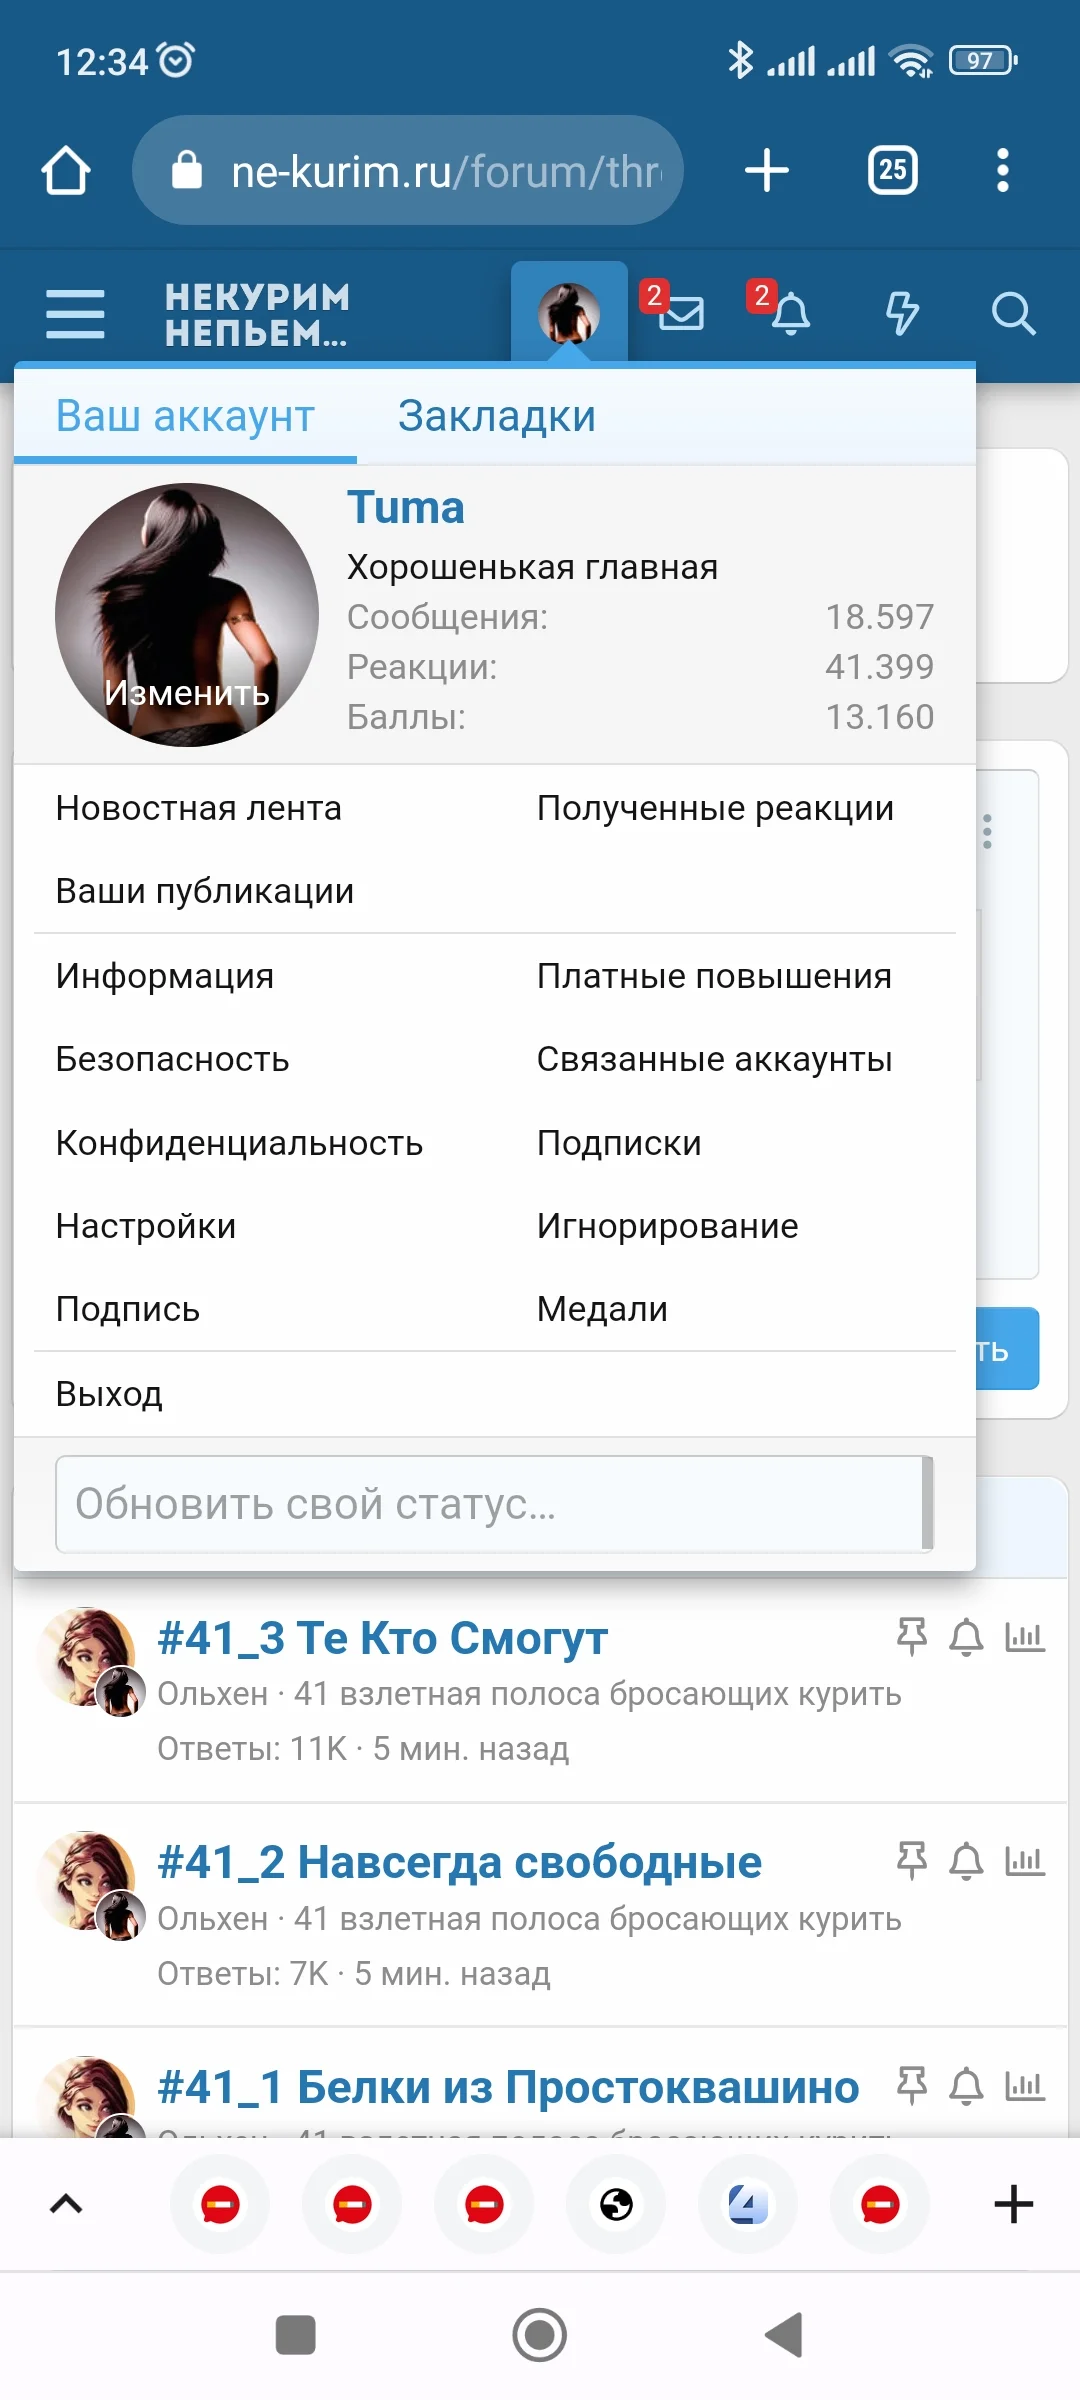Log out via Выход

click(x=109, y=1394)
